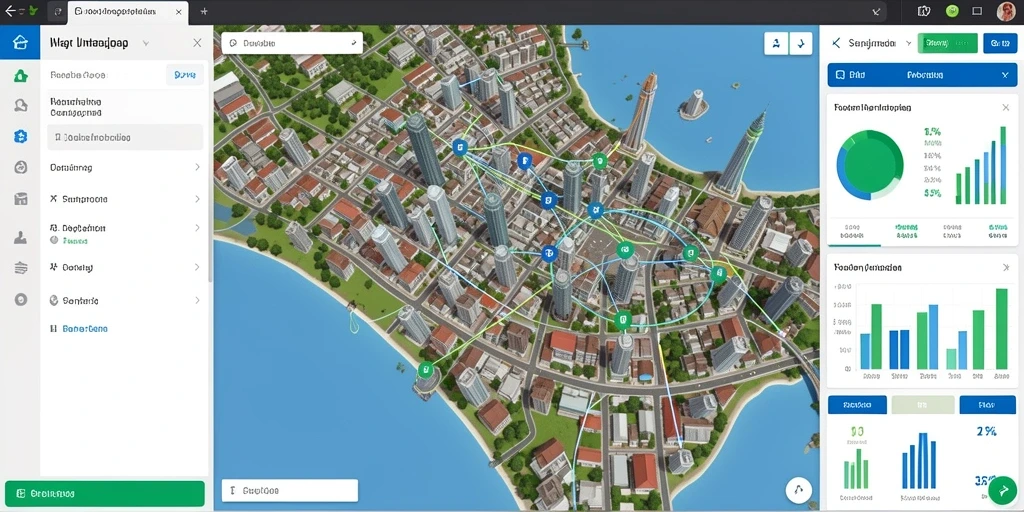Switch to the second tab under the donut chart
This screenshot has width=1024, height=512.
pyautogui.click(x=906, y=230)
